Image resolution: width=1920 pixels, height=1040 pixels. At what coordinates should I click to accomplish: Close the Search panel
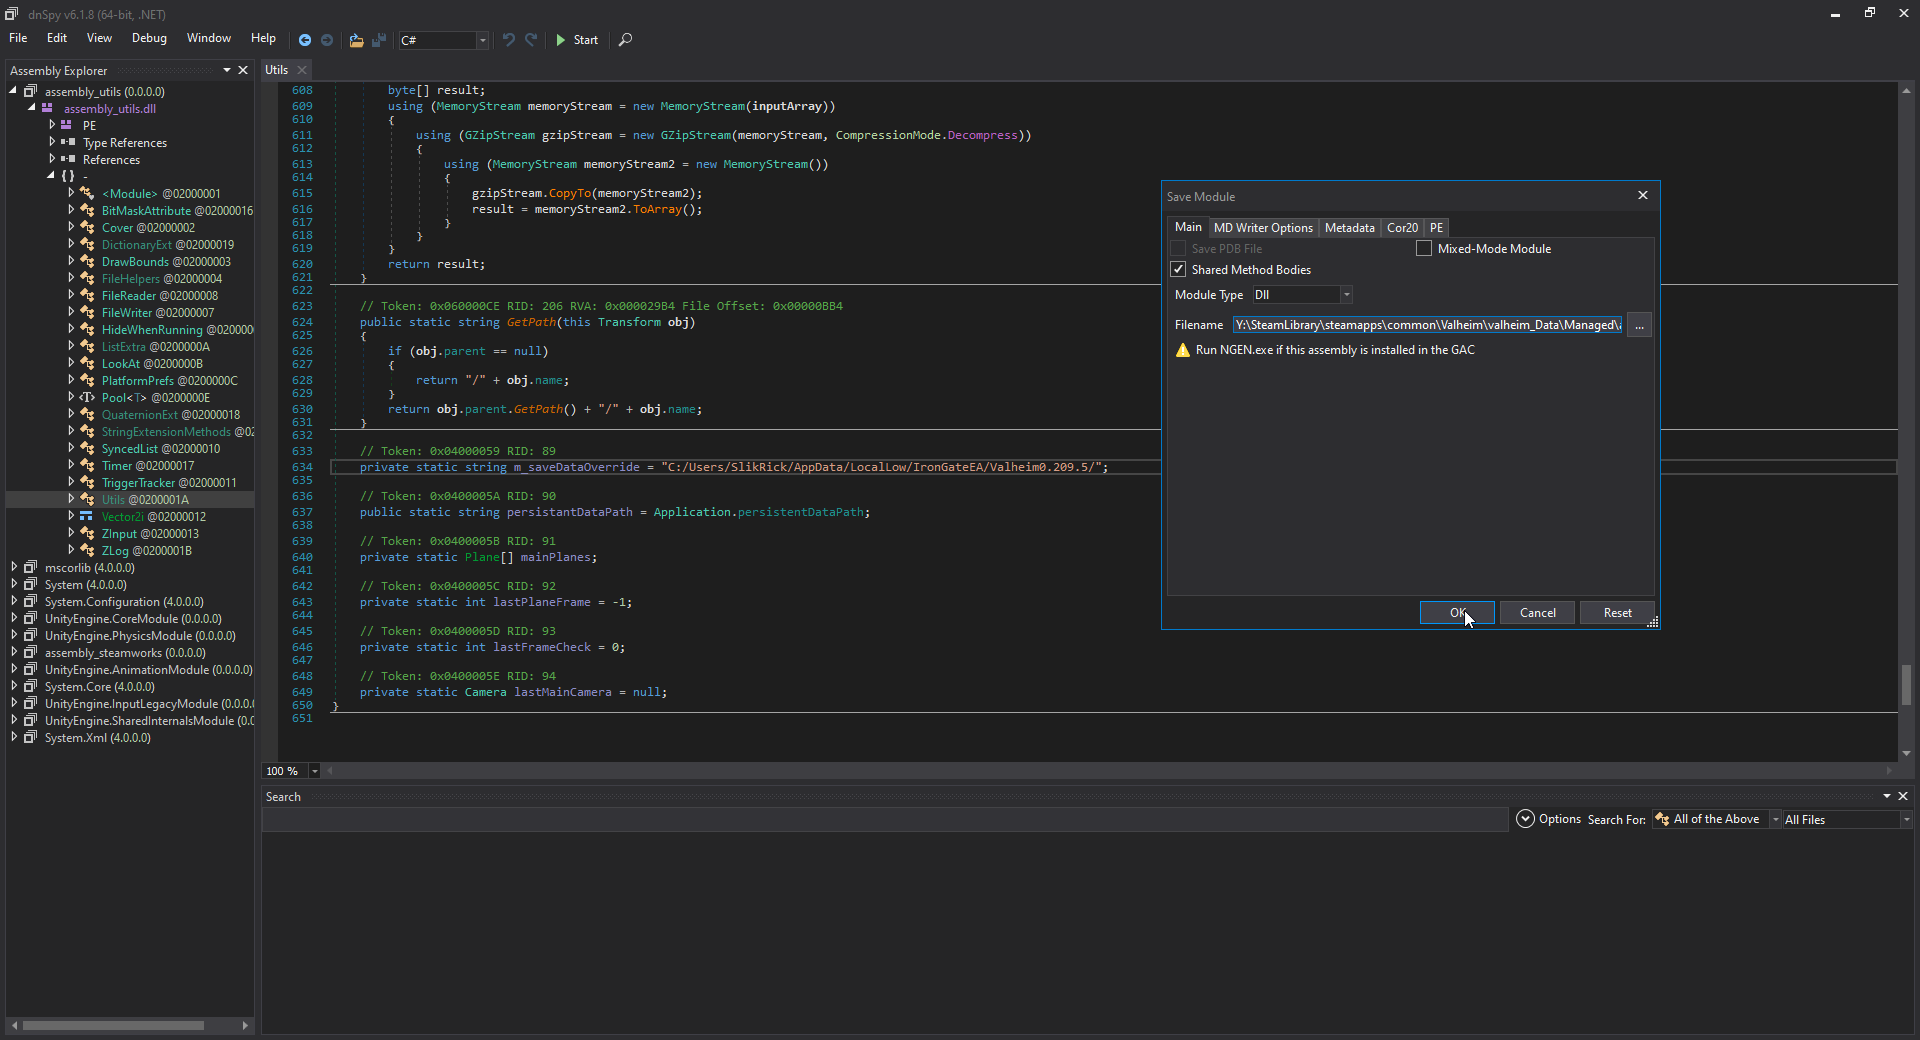tap(1903, 796)
